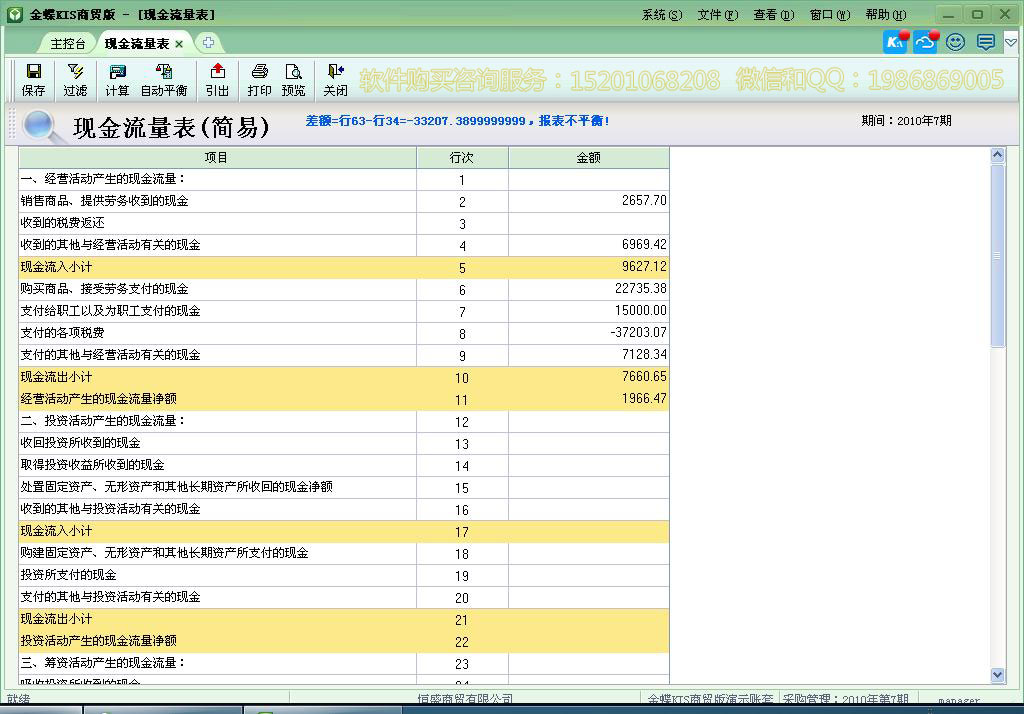Switch to the 主控台 tab
The height and width of the screenshot is (714, 1024).
(x=68, y=44)
